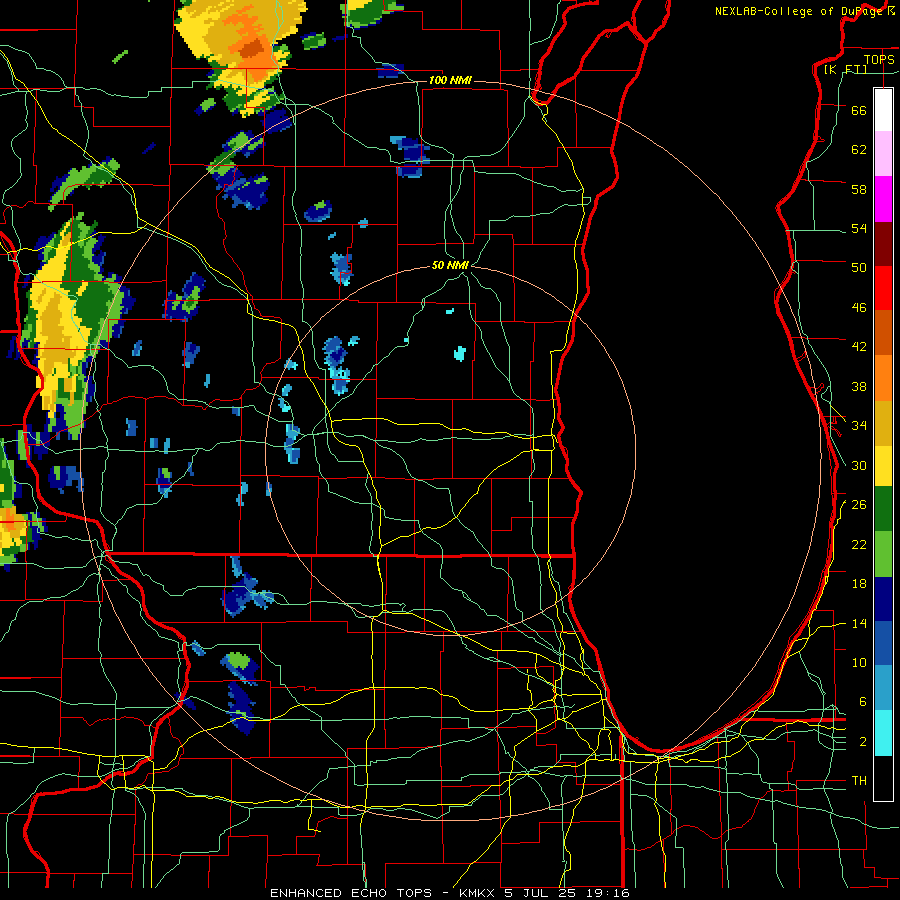Pick the magenta legend swatch
The width and height of the screenshot is (900, 900).
(883, 199)
